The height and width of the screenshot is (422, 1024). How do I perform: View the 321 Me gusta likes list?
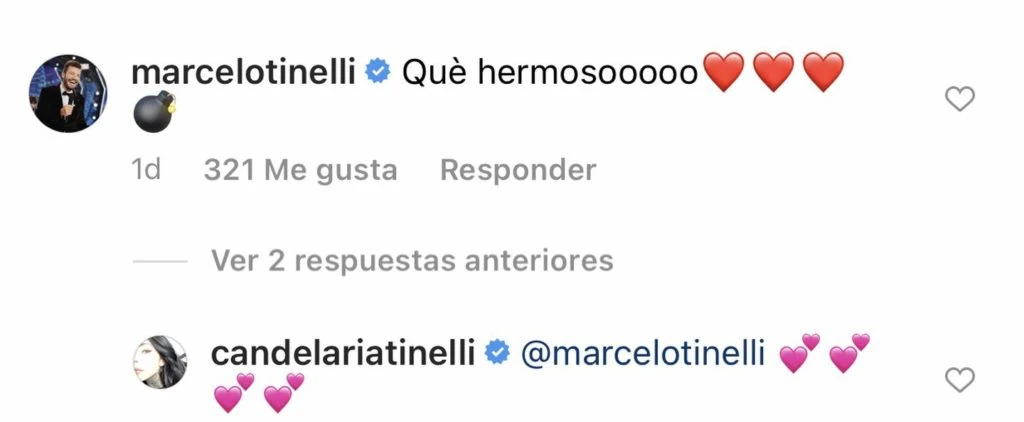pyautogui.click(x=300, y=170)
